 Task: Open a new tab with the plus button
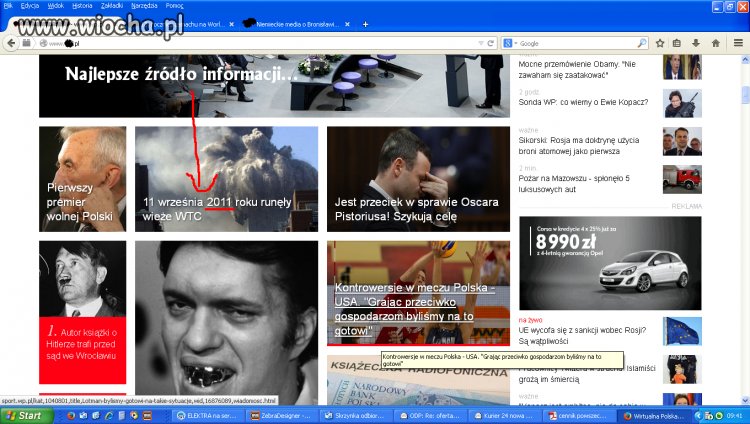365,24
